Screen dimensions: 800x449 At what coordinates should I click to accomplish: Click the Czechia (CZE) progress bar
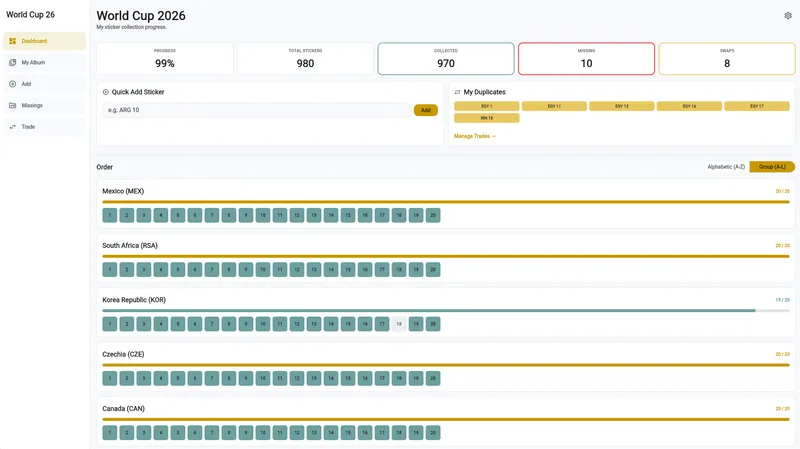coord(446,365)
